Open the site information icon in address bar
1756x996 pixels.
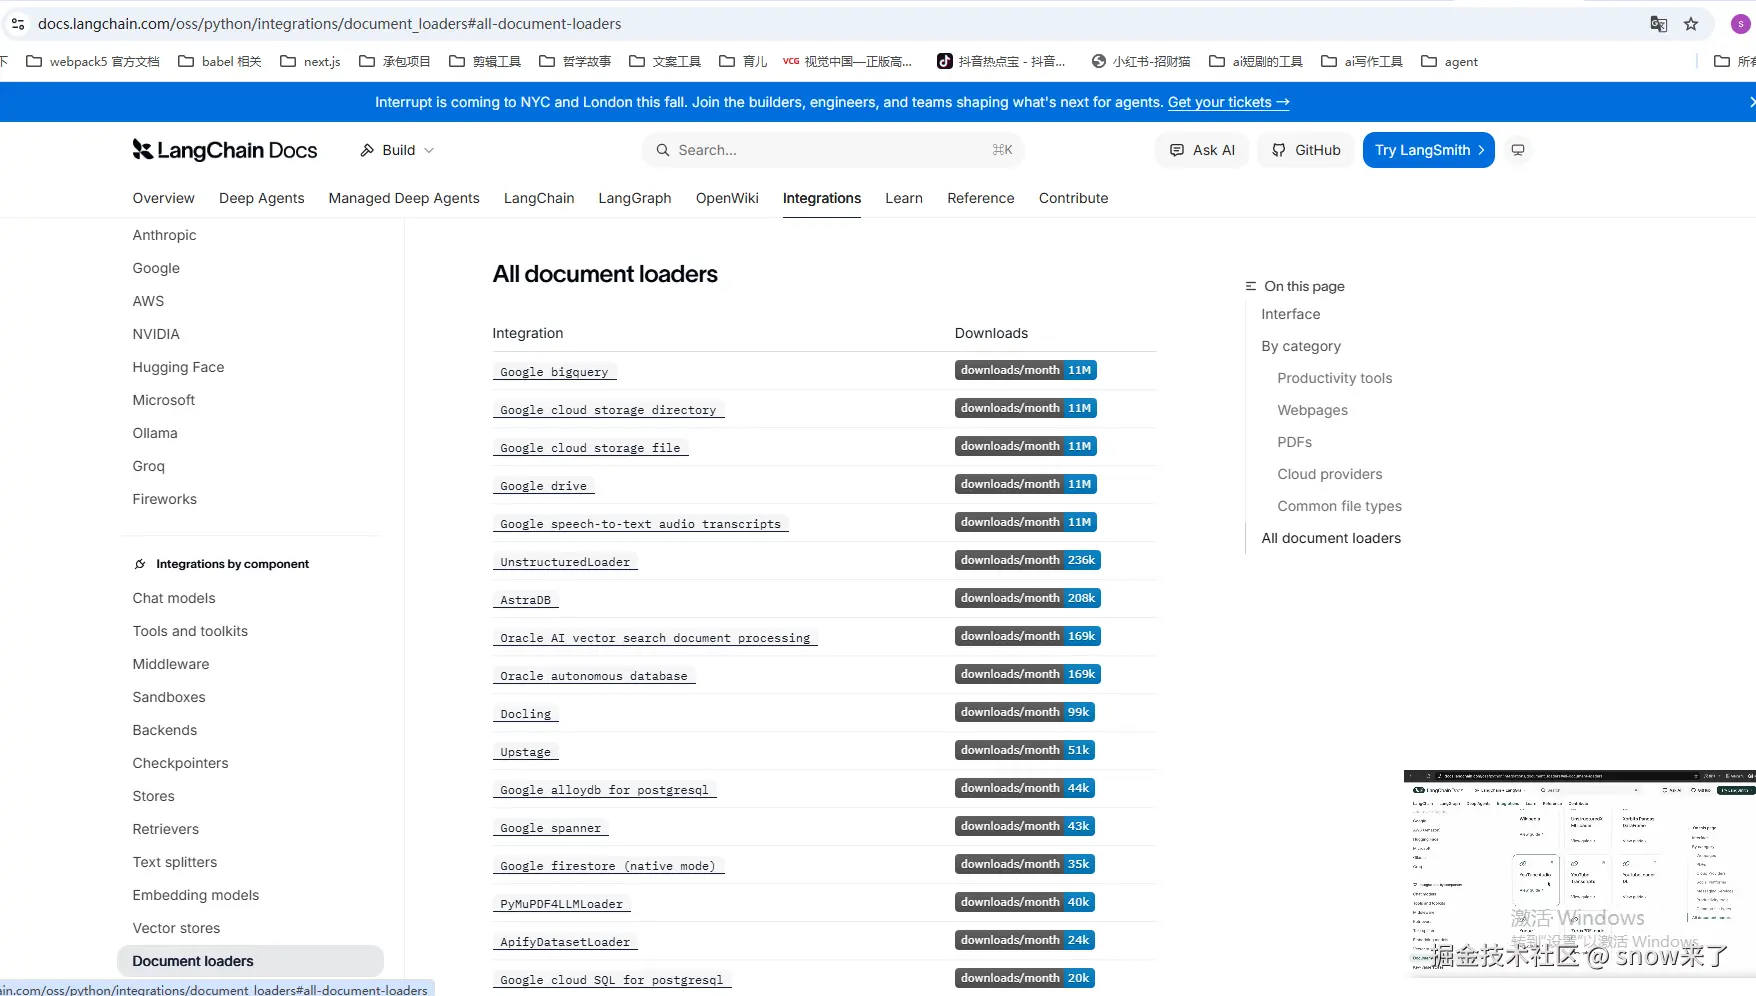(18, 24)
